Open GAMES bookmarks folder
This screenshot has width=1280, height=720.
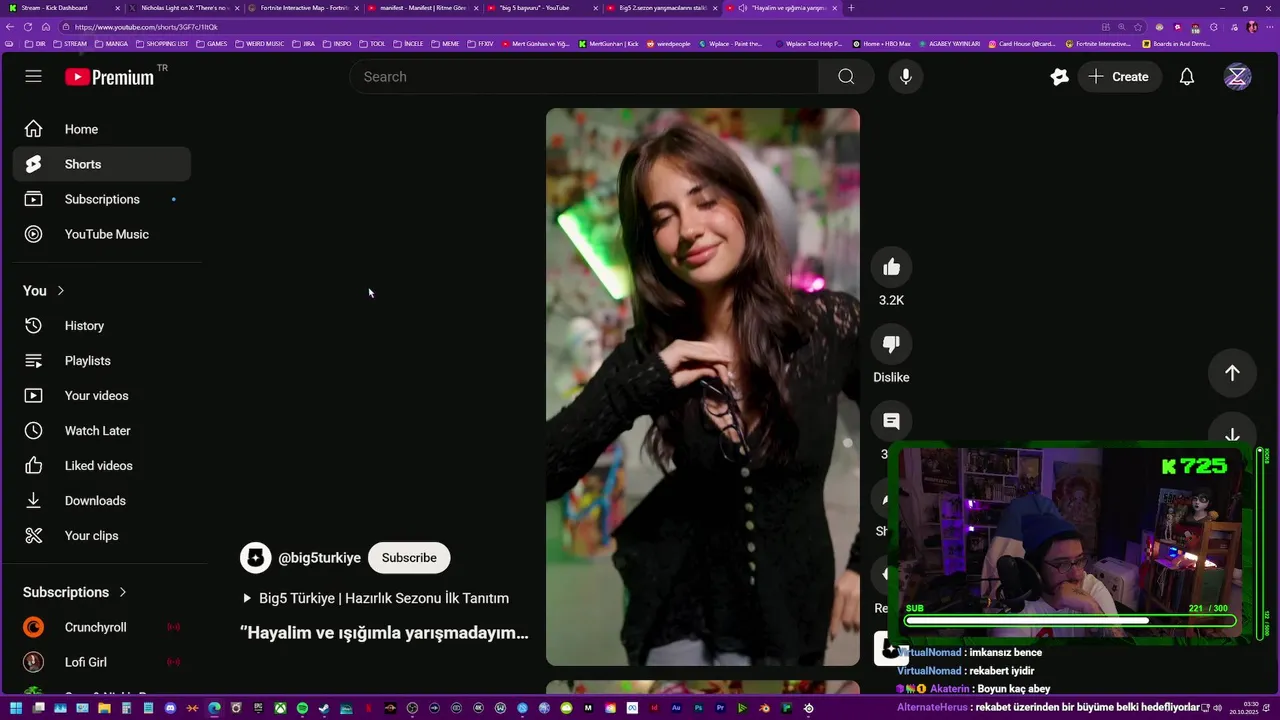click(x=211, y=44)
